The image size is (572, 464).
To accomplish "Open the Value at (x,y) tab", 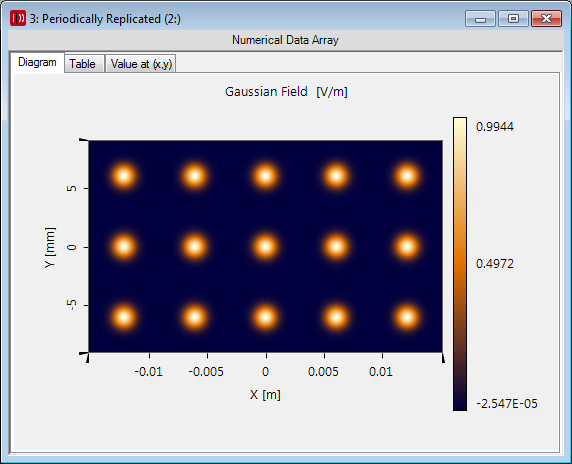I will 141,64.
